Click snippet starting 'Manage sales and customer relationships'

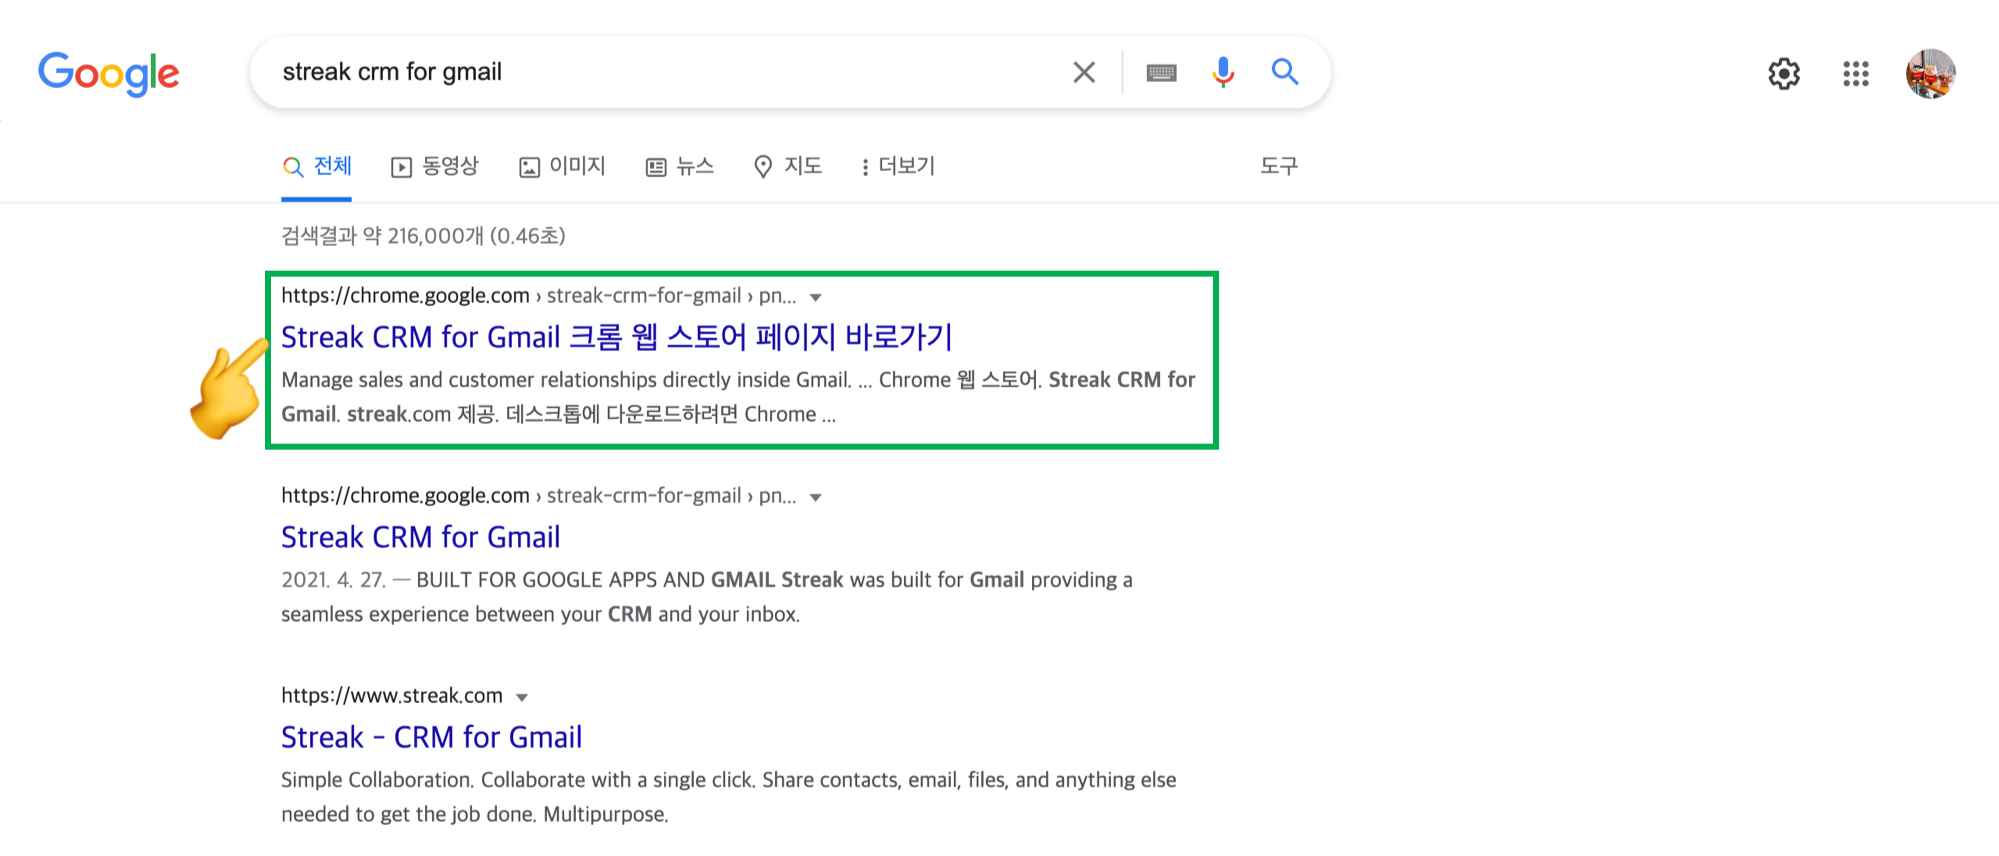pos(738,397)
